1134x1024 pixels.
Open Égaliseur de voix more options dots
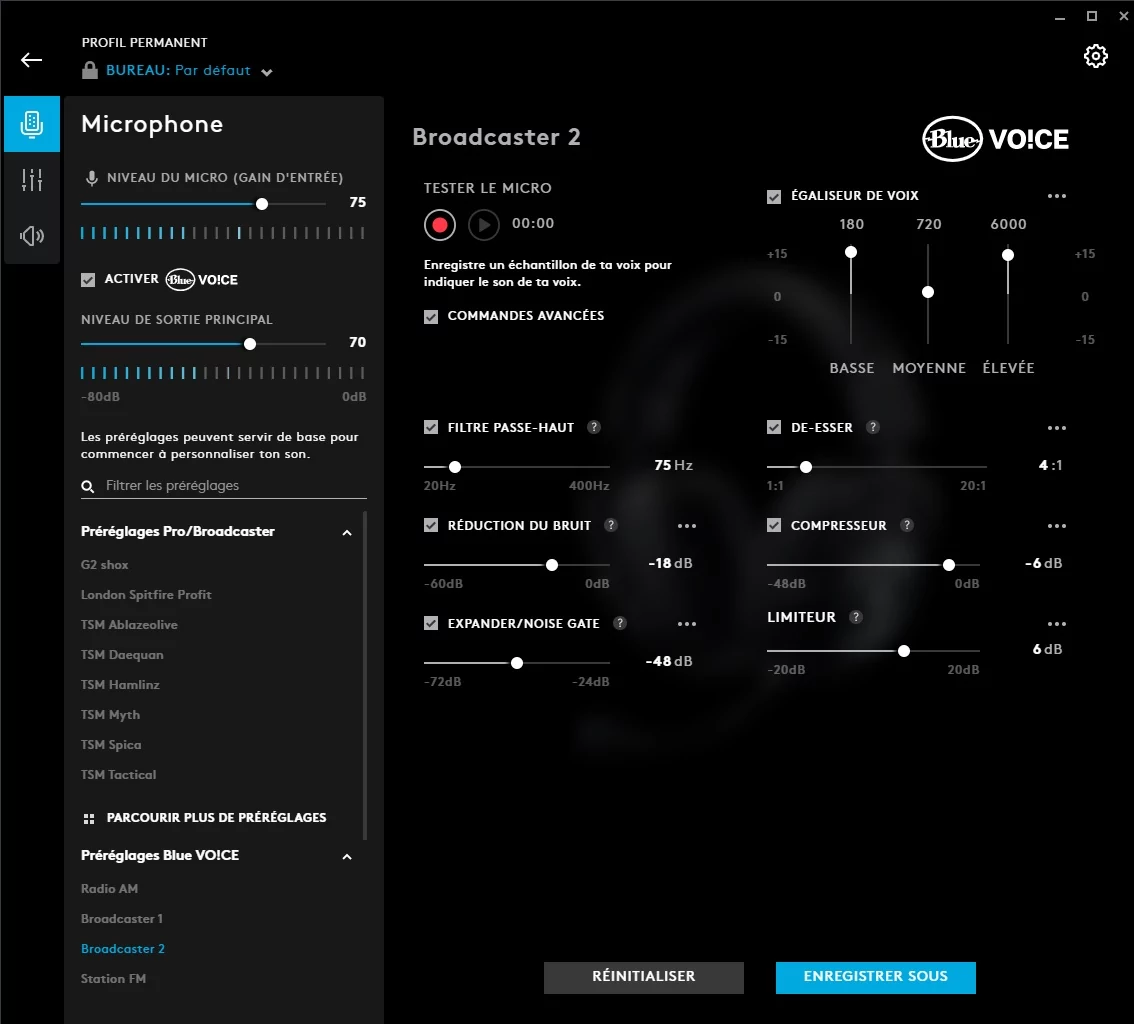(1057, 196)
